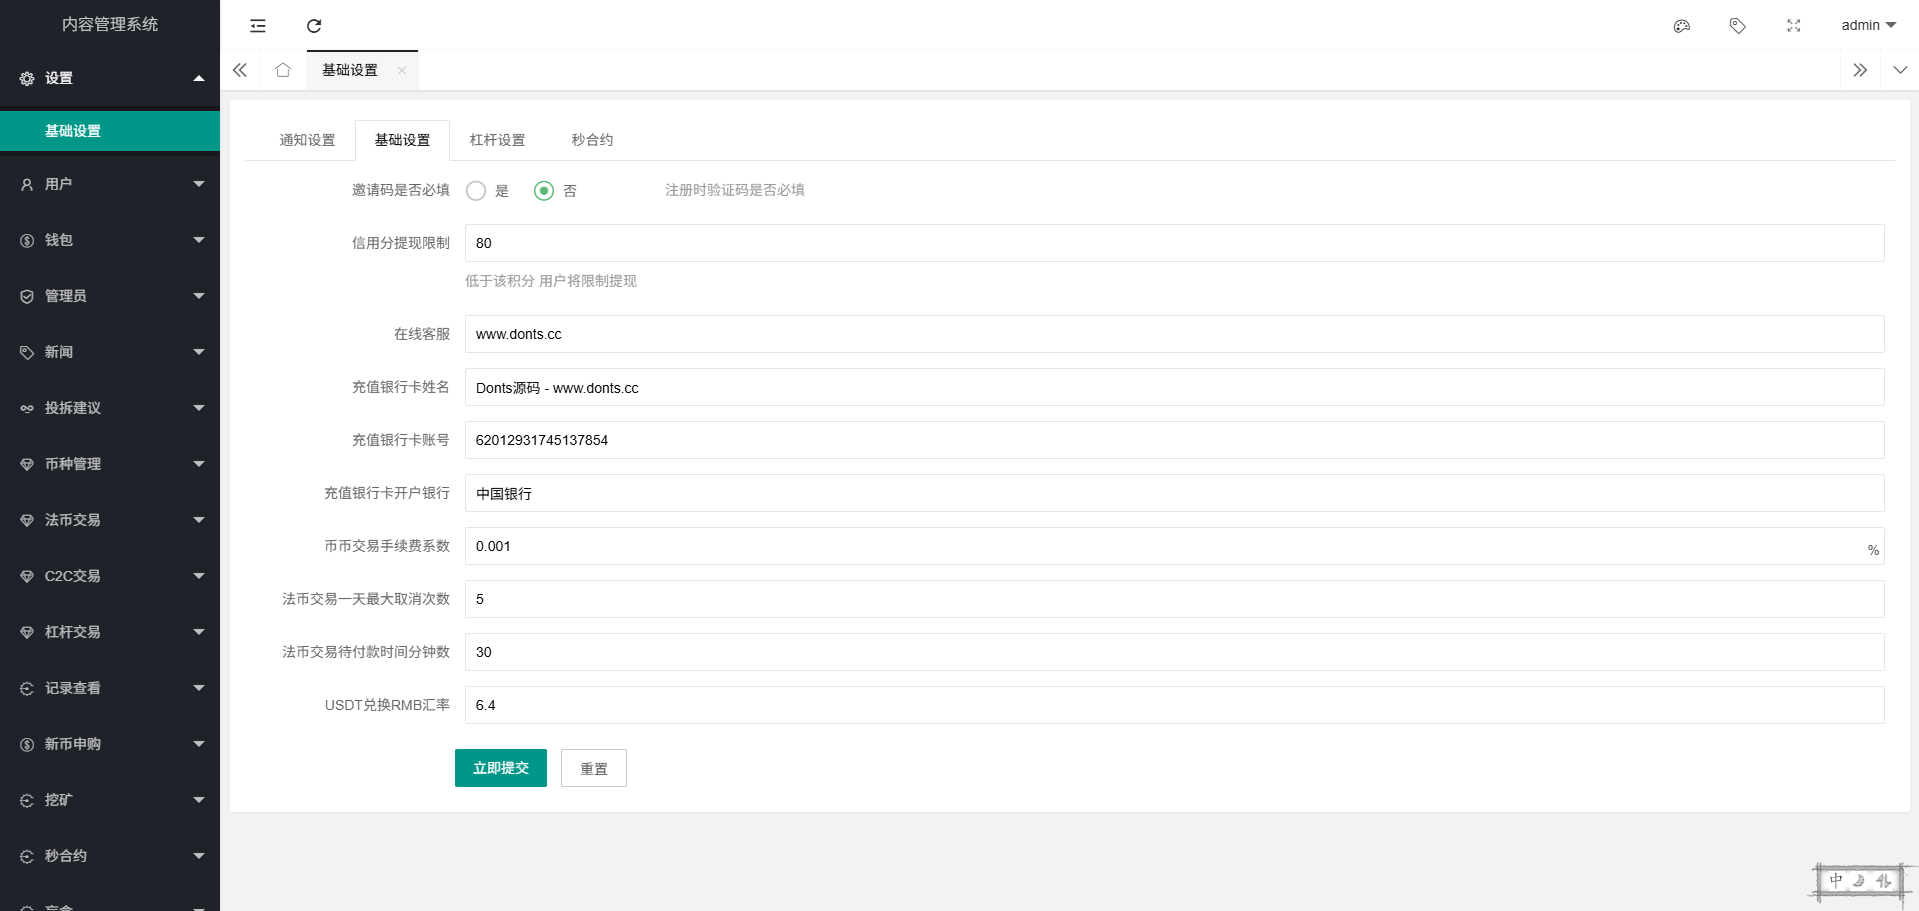Go to home tab icon

[283, 70]
